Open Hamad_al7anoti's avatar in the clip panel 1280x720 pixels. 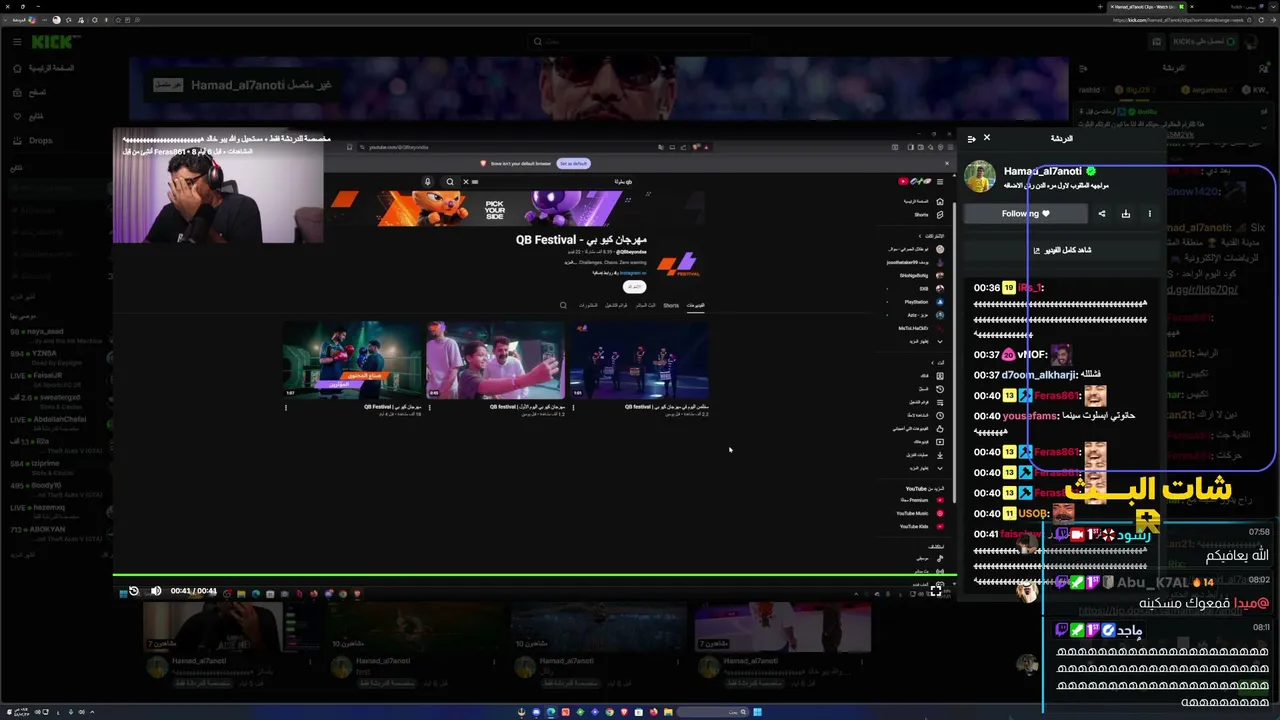pyautogui.click(x=980, y=177)
